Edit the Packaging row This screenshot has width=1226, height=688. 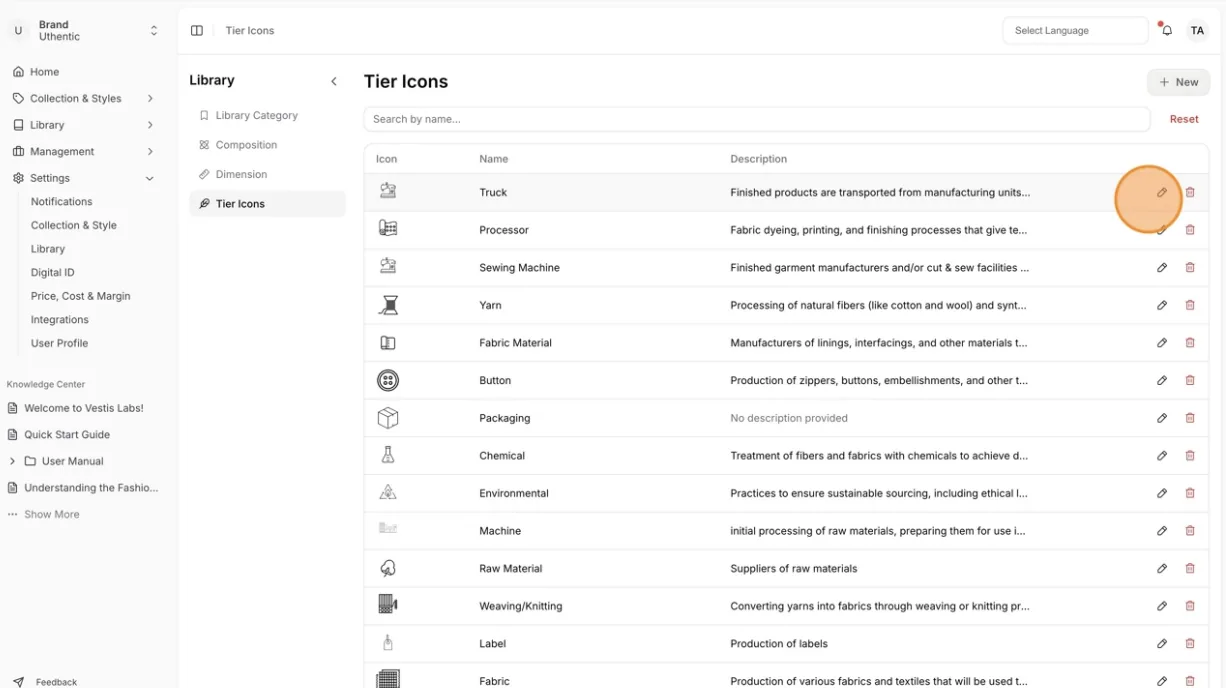(1162, 418)
